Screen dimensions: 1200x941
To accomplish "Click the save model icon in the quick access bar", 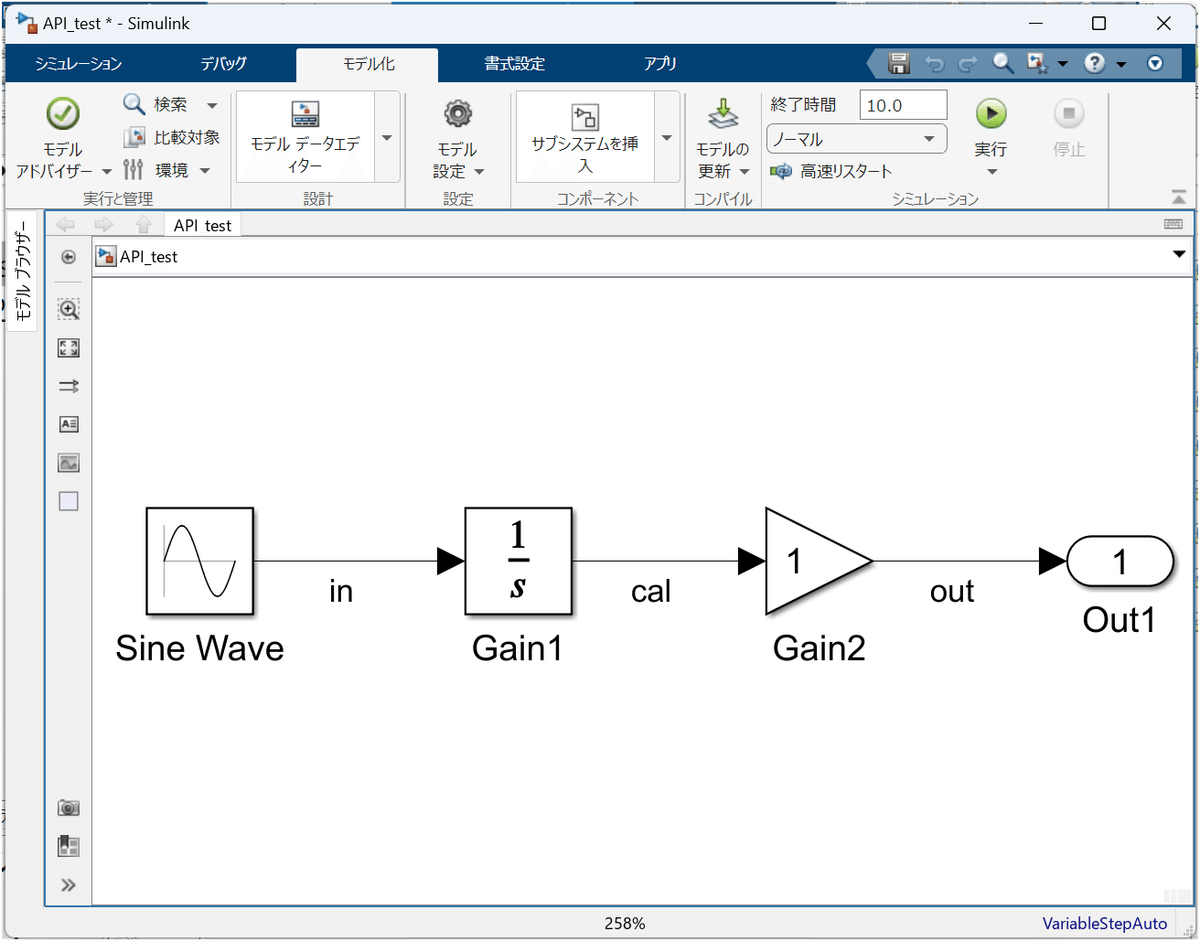I will pos(897,62).
